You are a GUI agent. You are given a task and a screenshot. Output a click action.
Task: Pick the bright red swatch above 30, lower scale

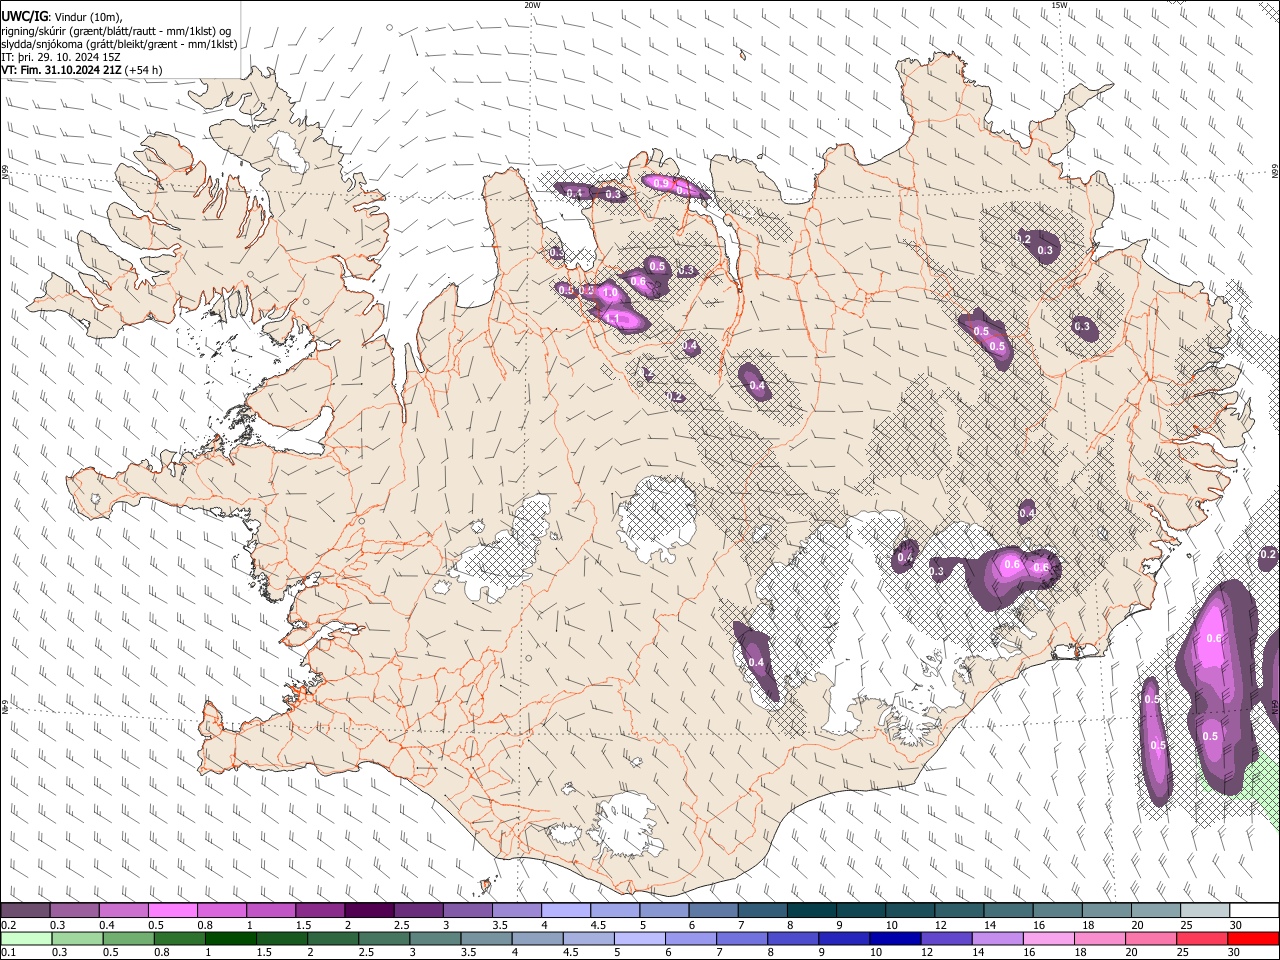click(x=1252, y=939)
